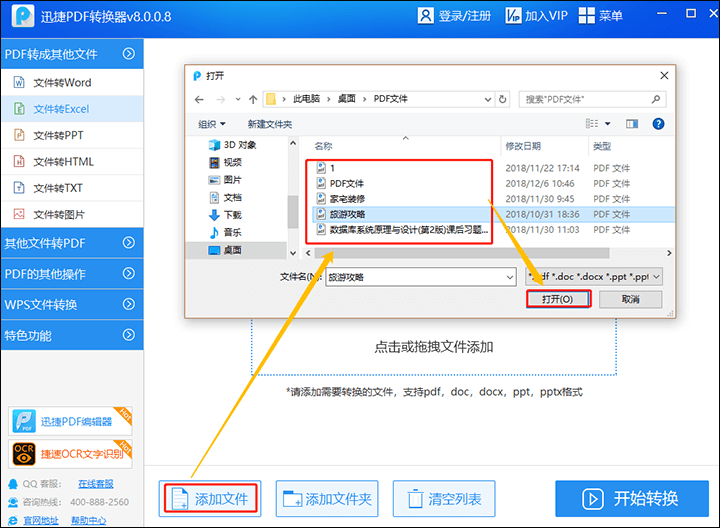The height and width of the screenshot is (528, 720).
Task: Click the 迅捷PDF转换器 app logo
Action: (x=23, y=16)
